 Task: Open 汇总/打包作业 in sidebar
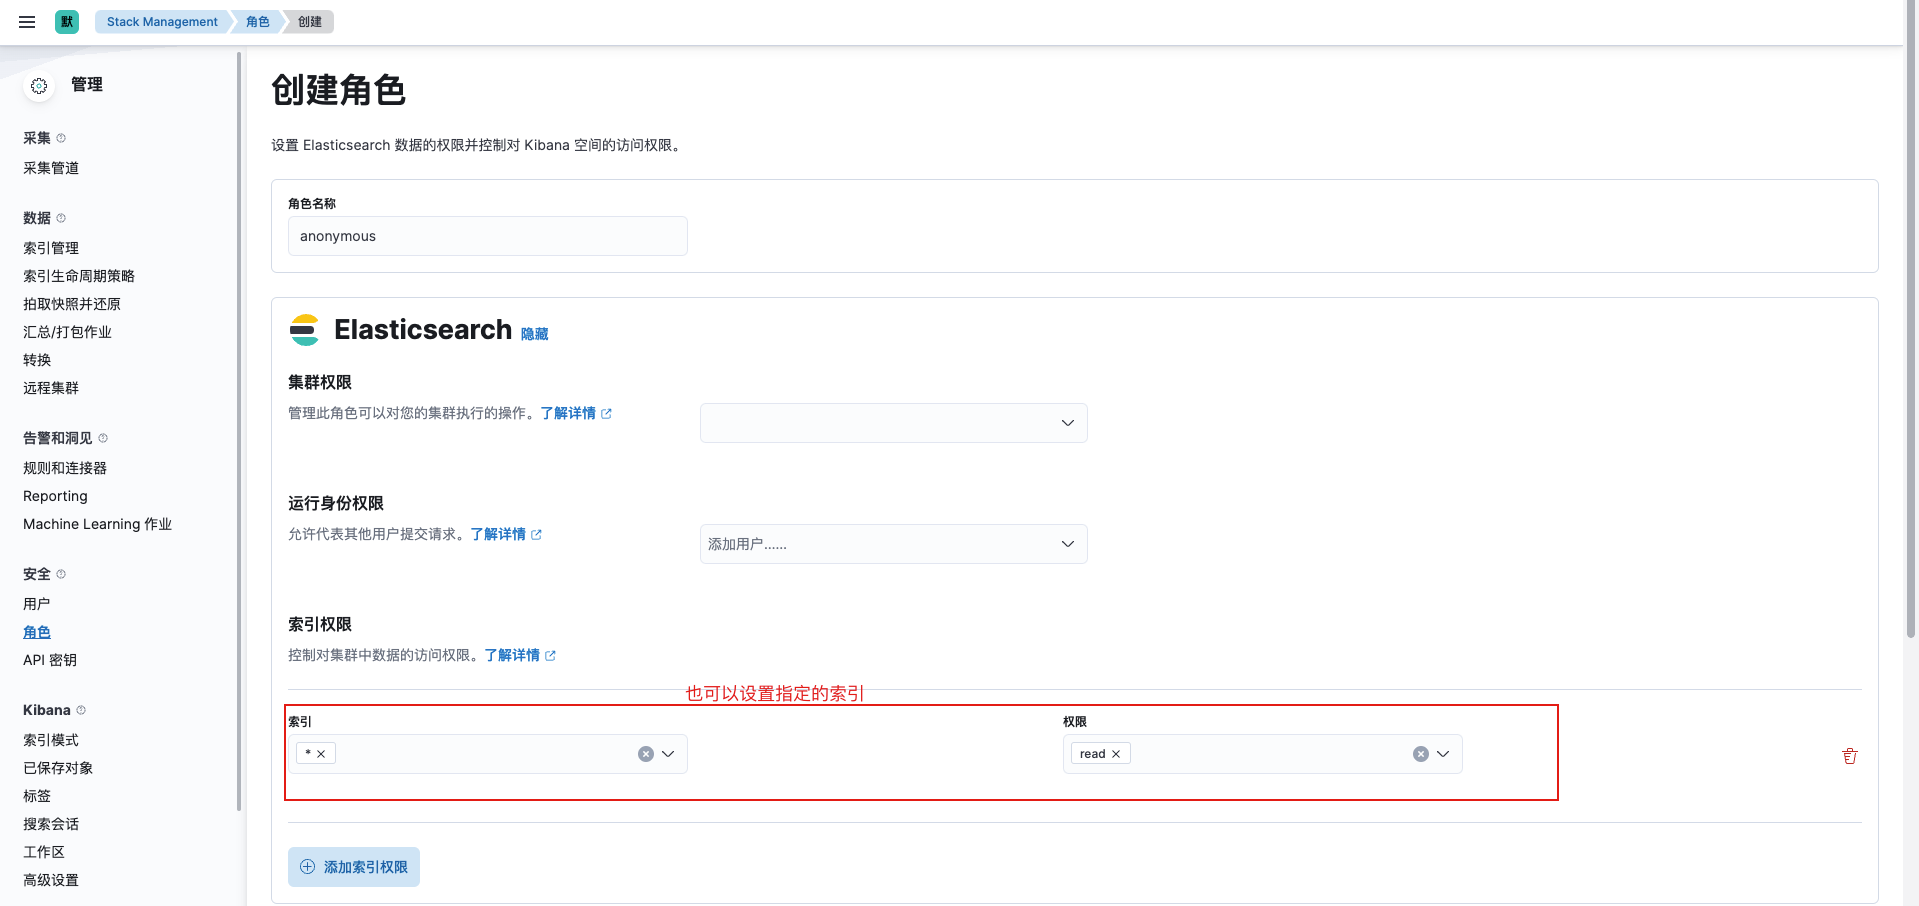click(67, 332)
